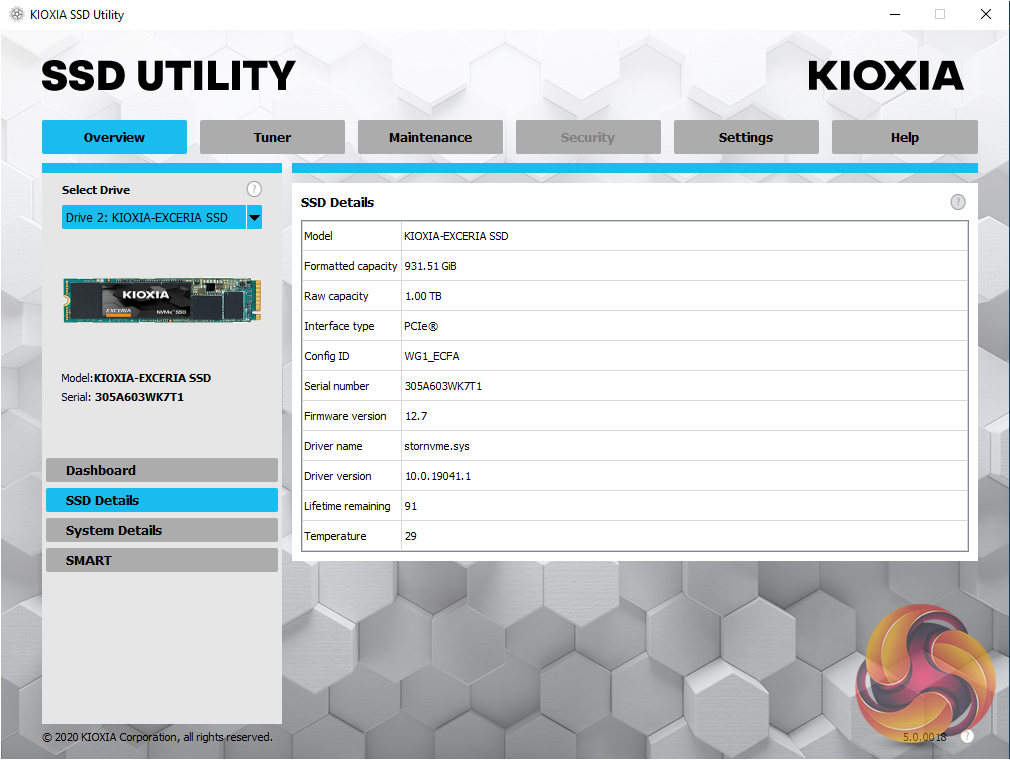
Task: Expand the drive selection dropdown arrow
Action: pyautogui.click(x=254, y=217)
